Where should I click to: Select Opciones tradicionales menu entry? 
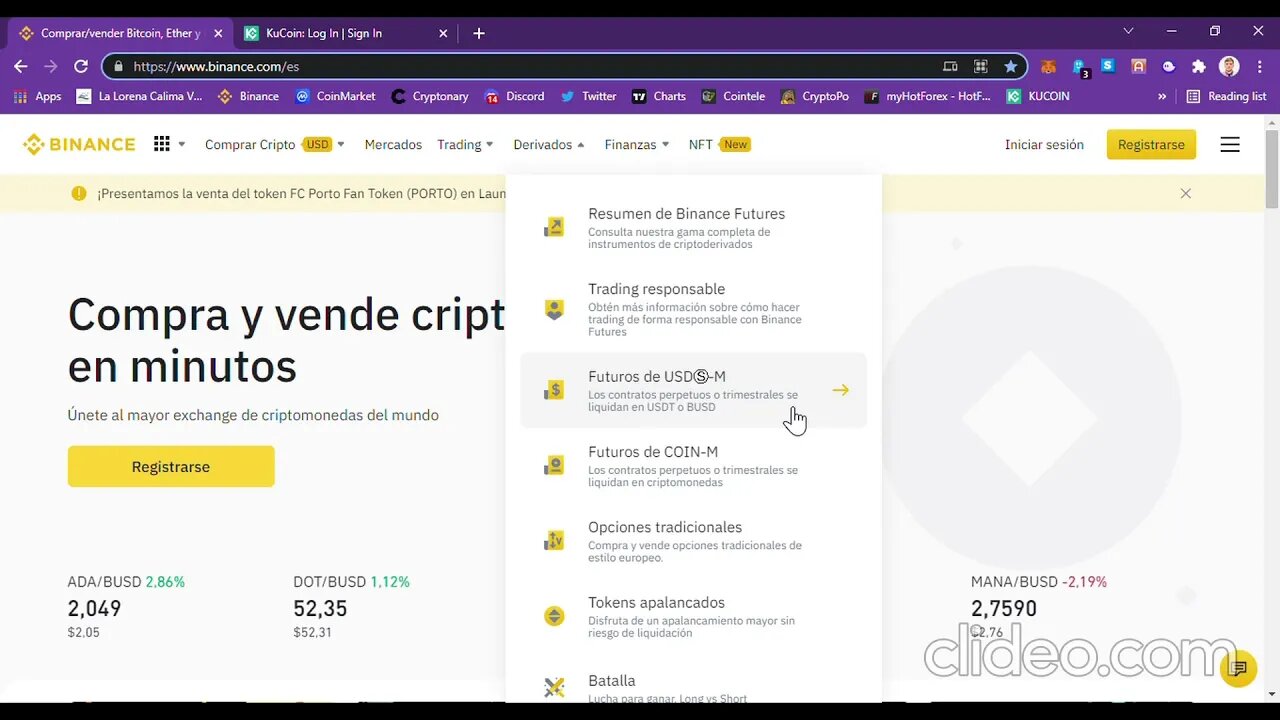click(x=693, y=541)
